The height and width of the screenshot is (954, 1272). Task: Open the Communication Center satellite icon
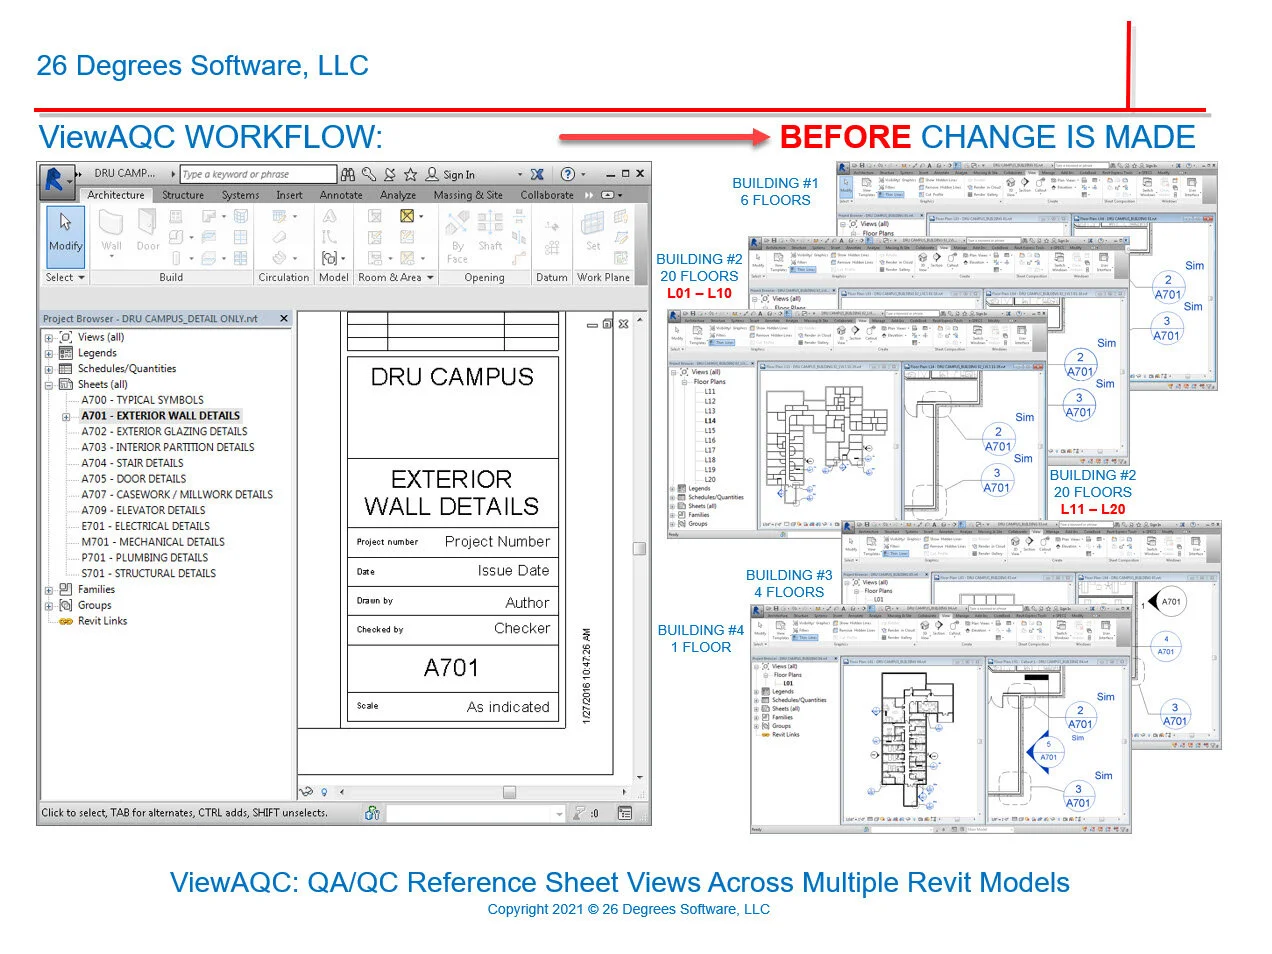click(x=390, y=174)
